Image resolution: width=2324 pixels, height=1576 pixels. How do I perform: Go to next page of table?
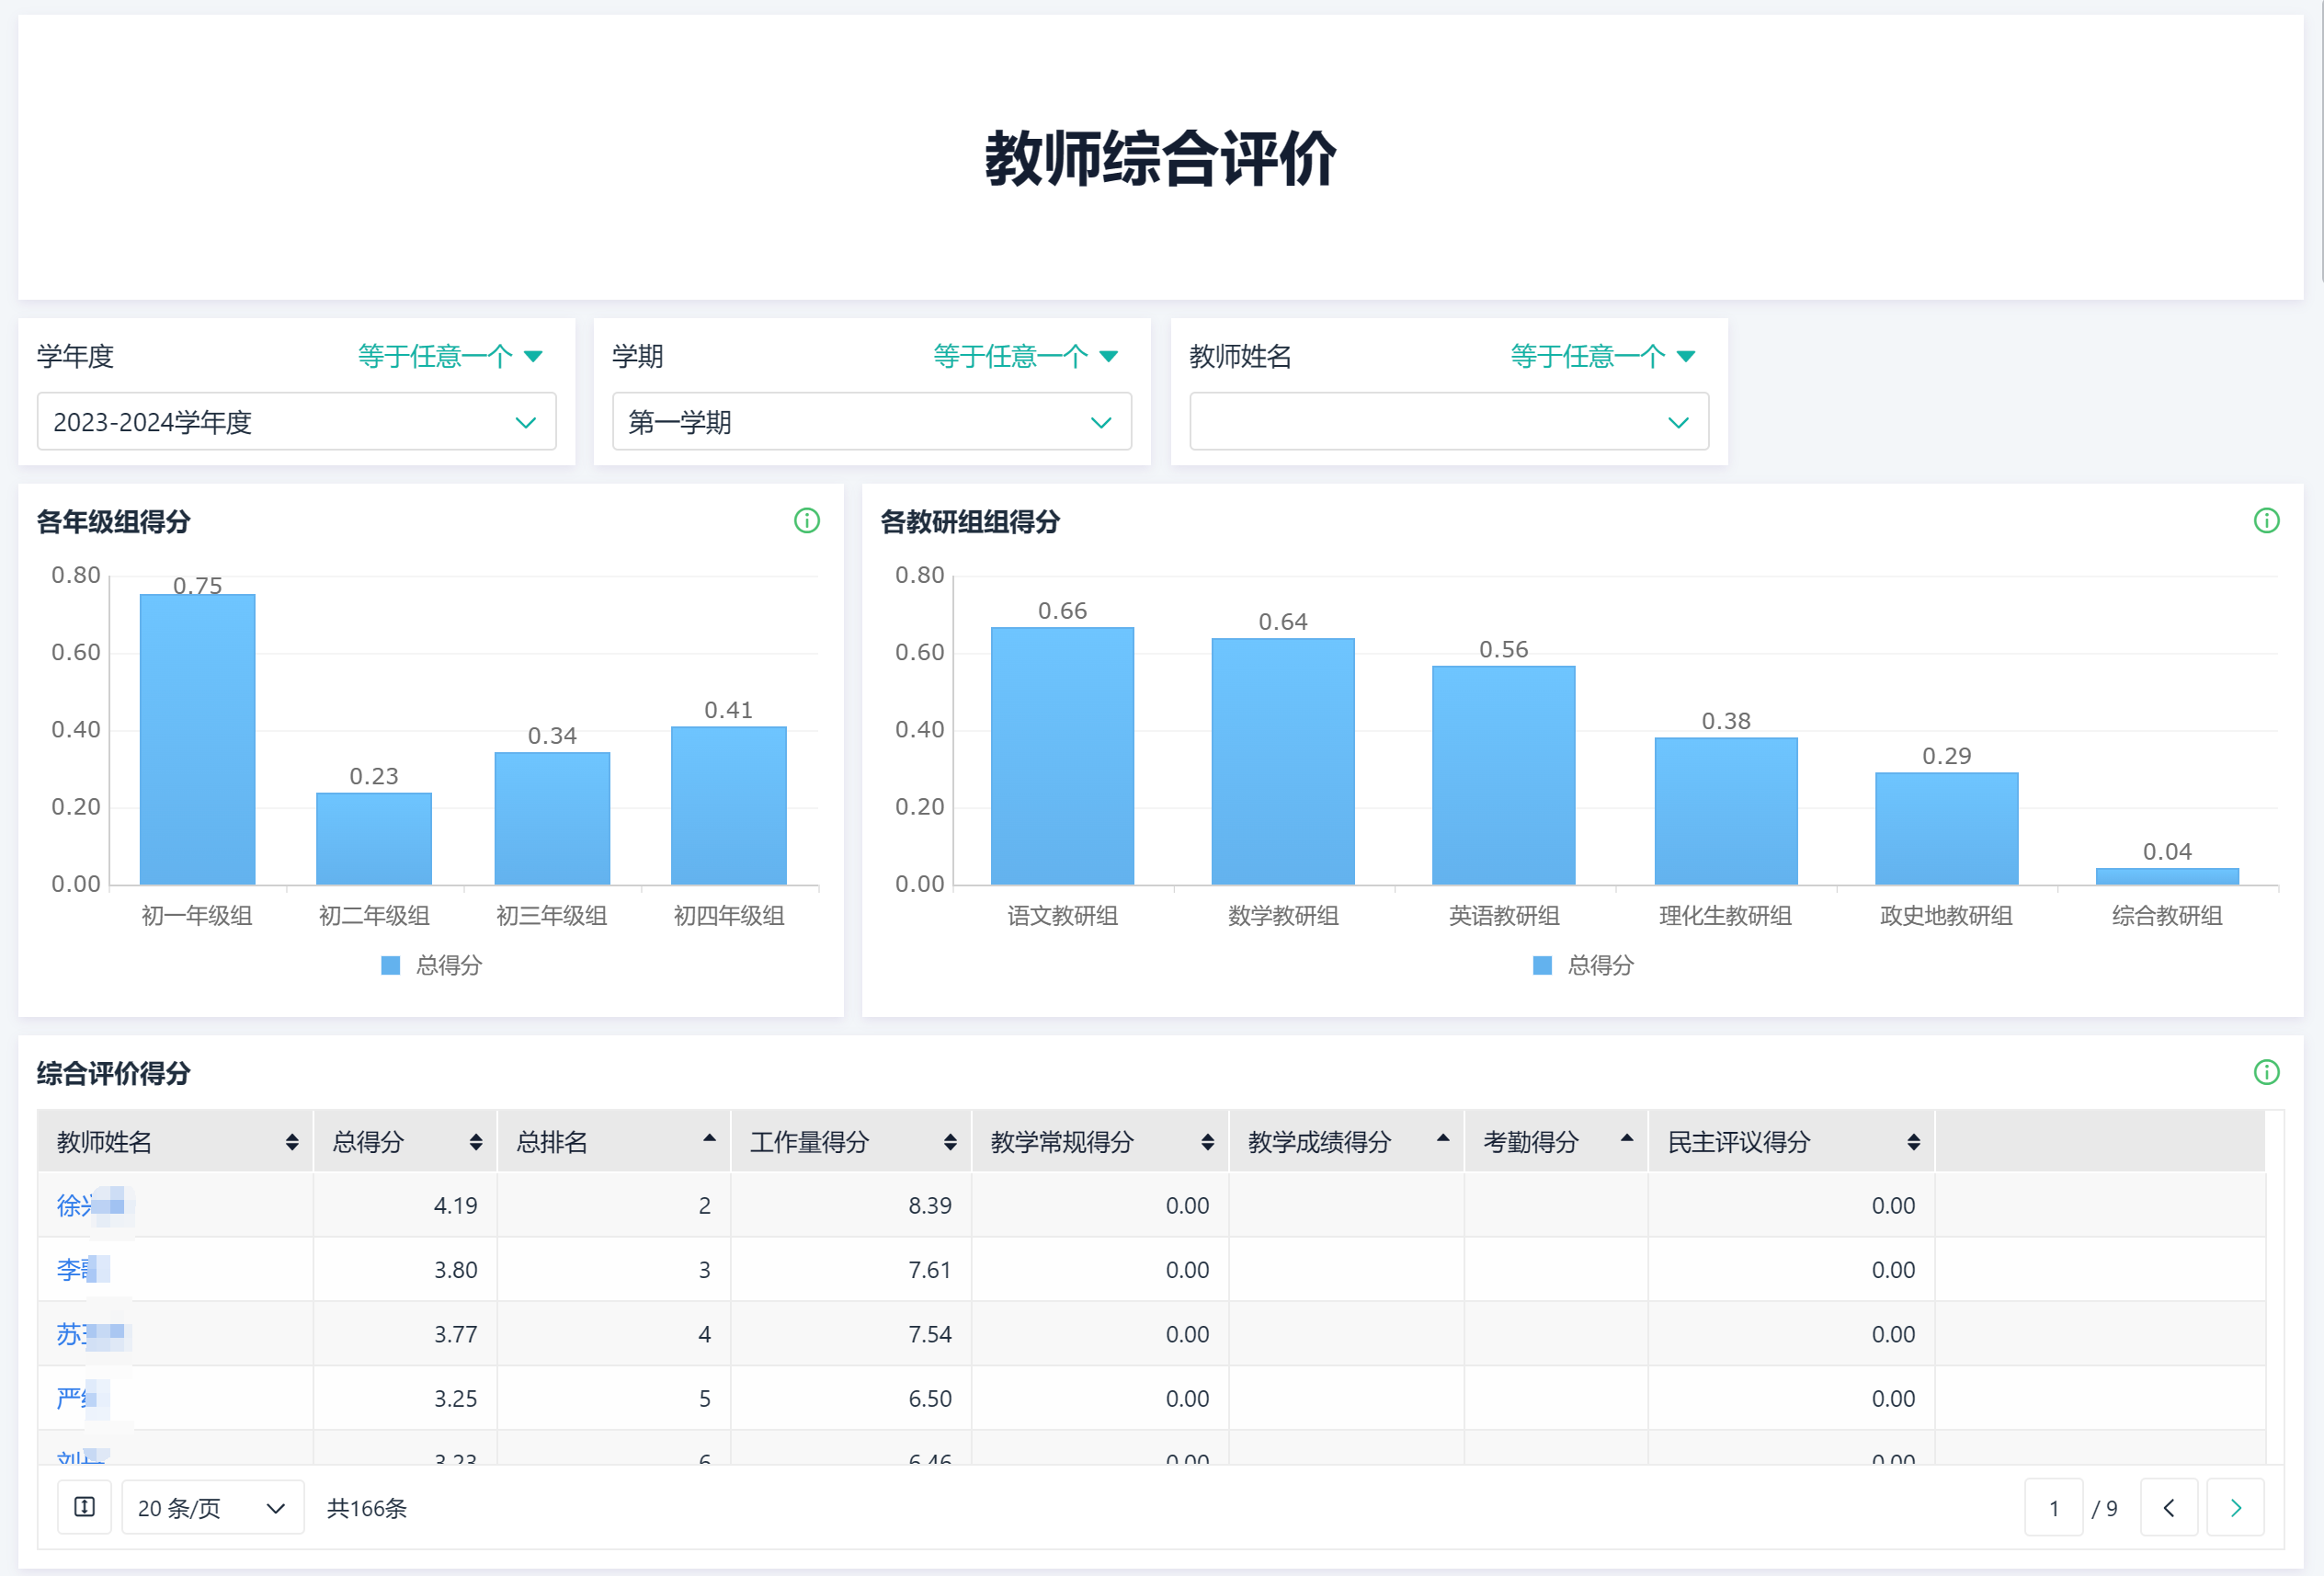[x=2235, y=1507]
